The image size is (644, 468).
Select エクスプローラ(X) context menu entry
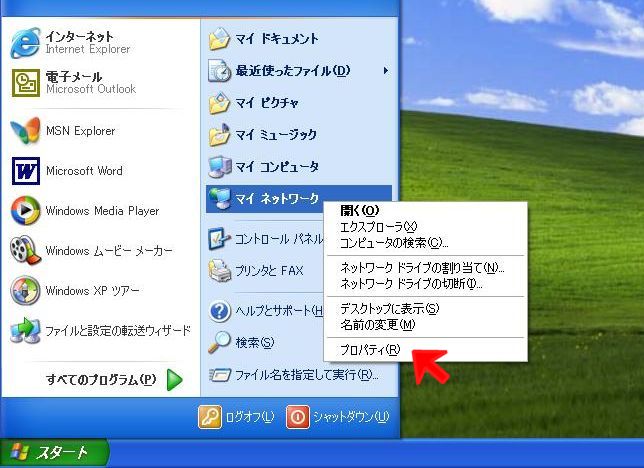click(x=378, y=226)
